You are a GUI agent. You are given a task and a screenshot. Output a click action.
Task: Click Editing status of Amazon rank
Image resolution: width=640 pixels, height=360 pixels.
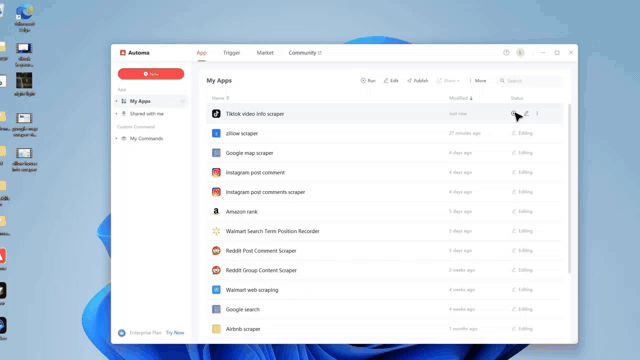tap(522, 211)
